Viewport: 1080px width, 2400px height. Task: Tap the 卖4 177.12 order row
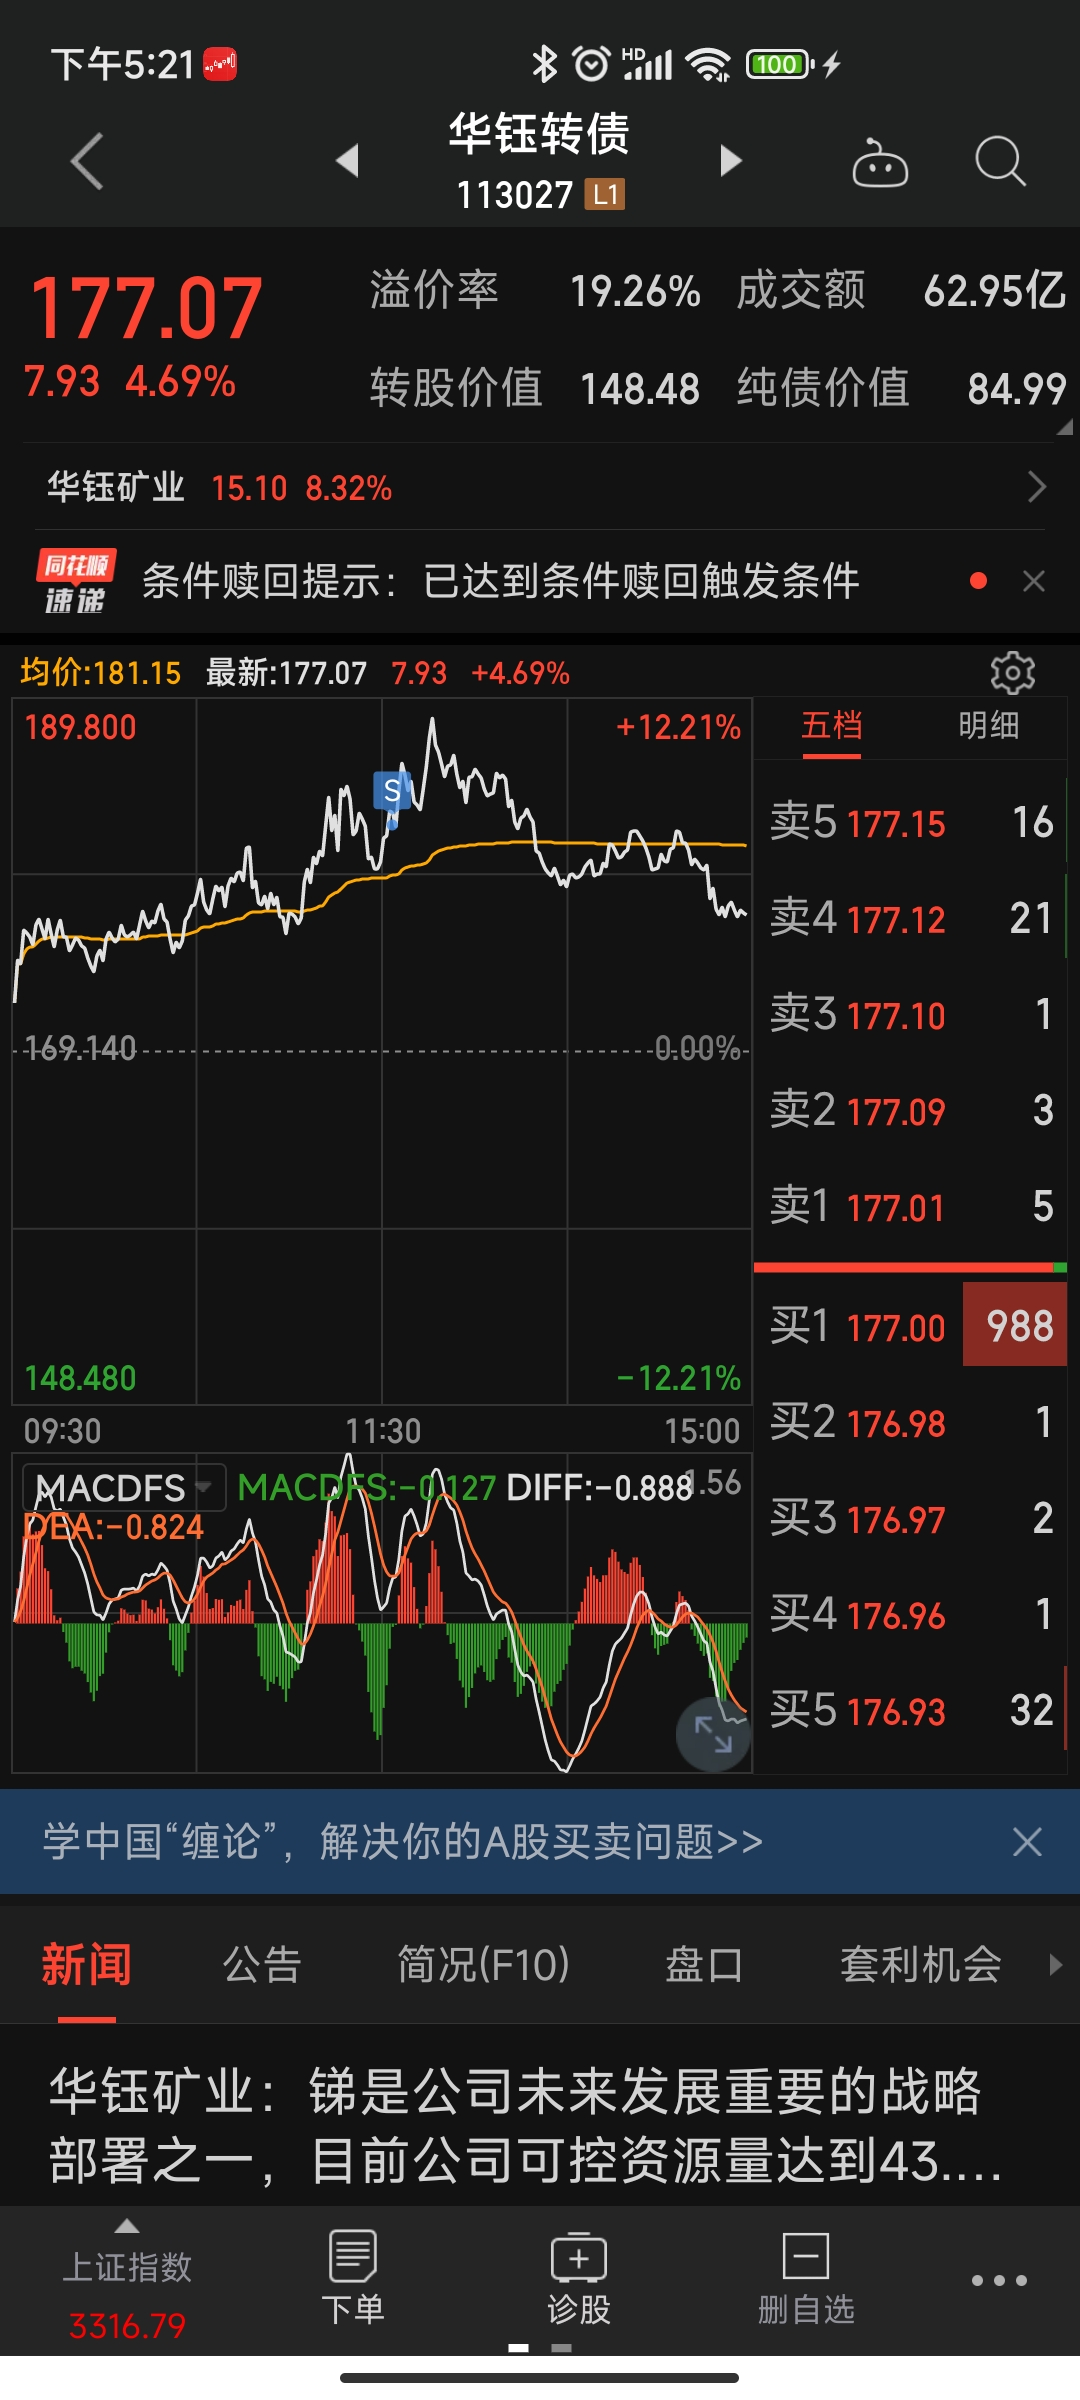point(910,918)
